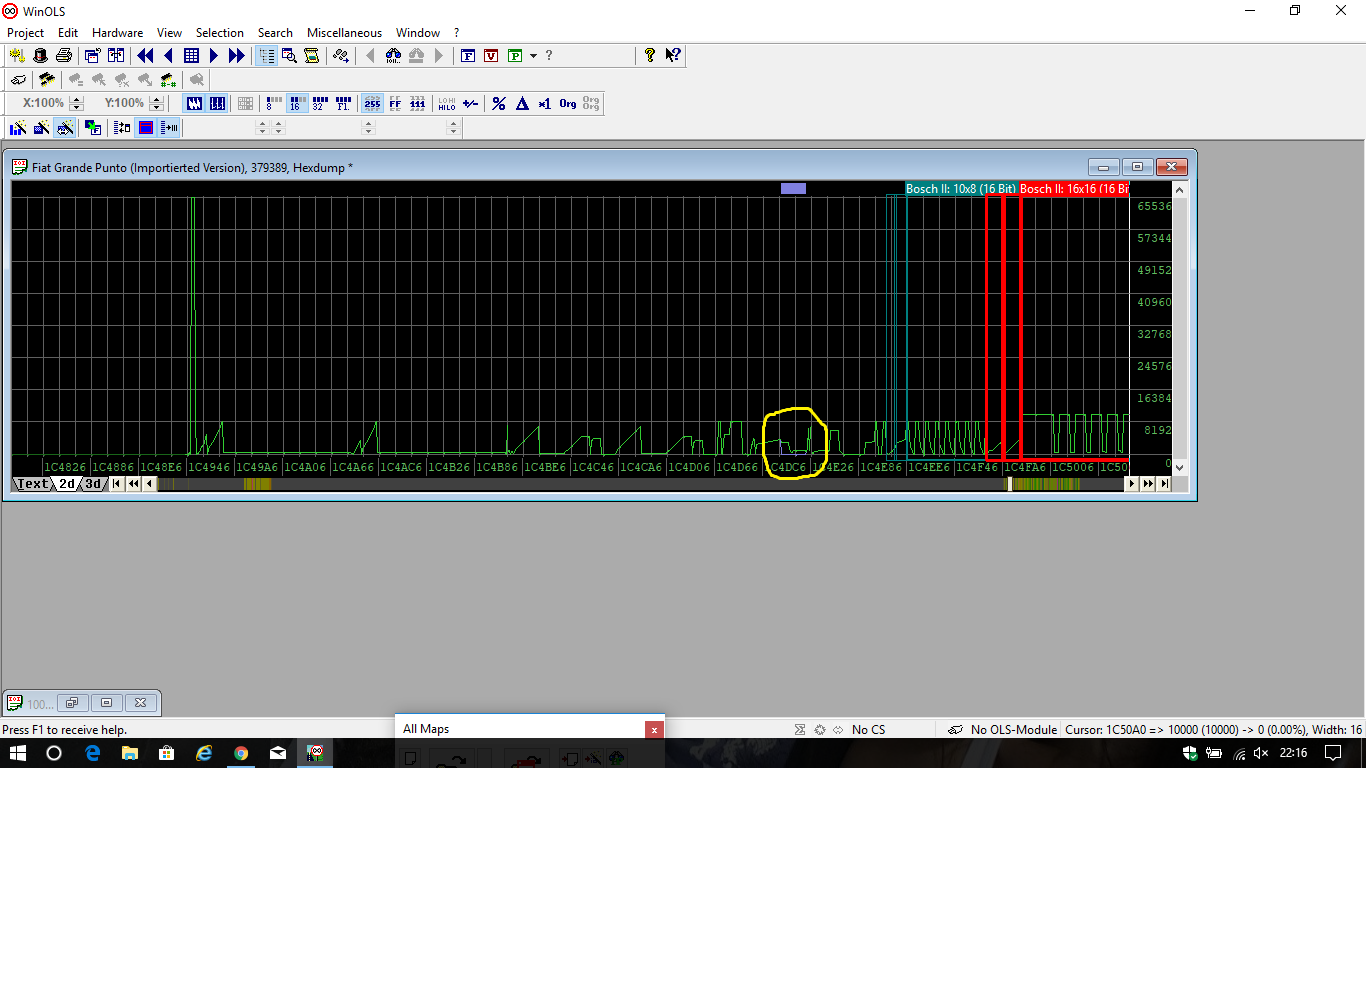Open the Miscellaneous menu
Image resolution: width=1366 pixels, height=992 pixels.
pos(344,33)
